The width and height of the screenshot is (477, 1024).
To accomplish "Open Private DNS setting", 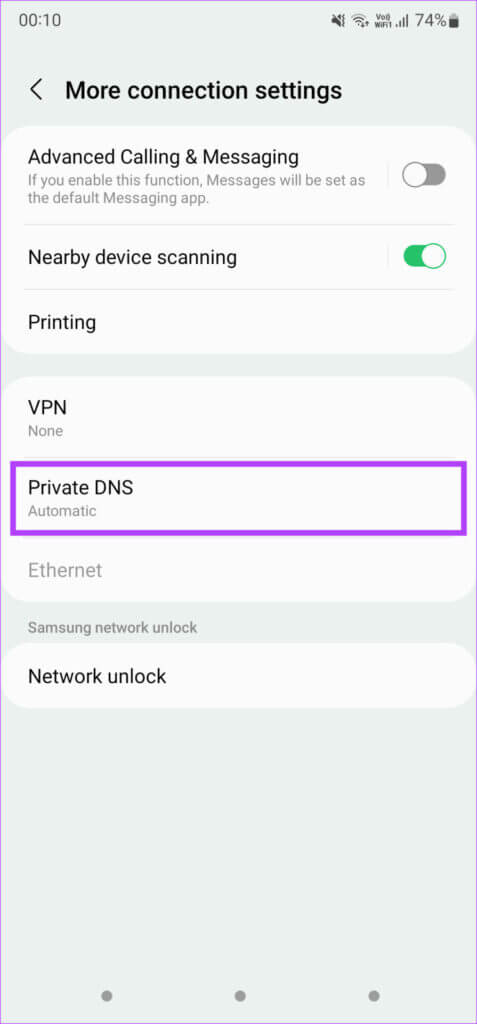I will (238, 498).
